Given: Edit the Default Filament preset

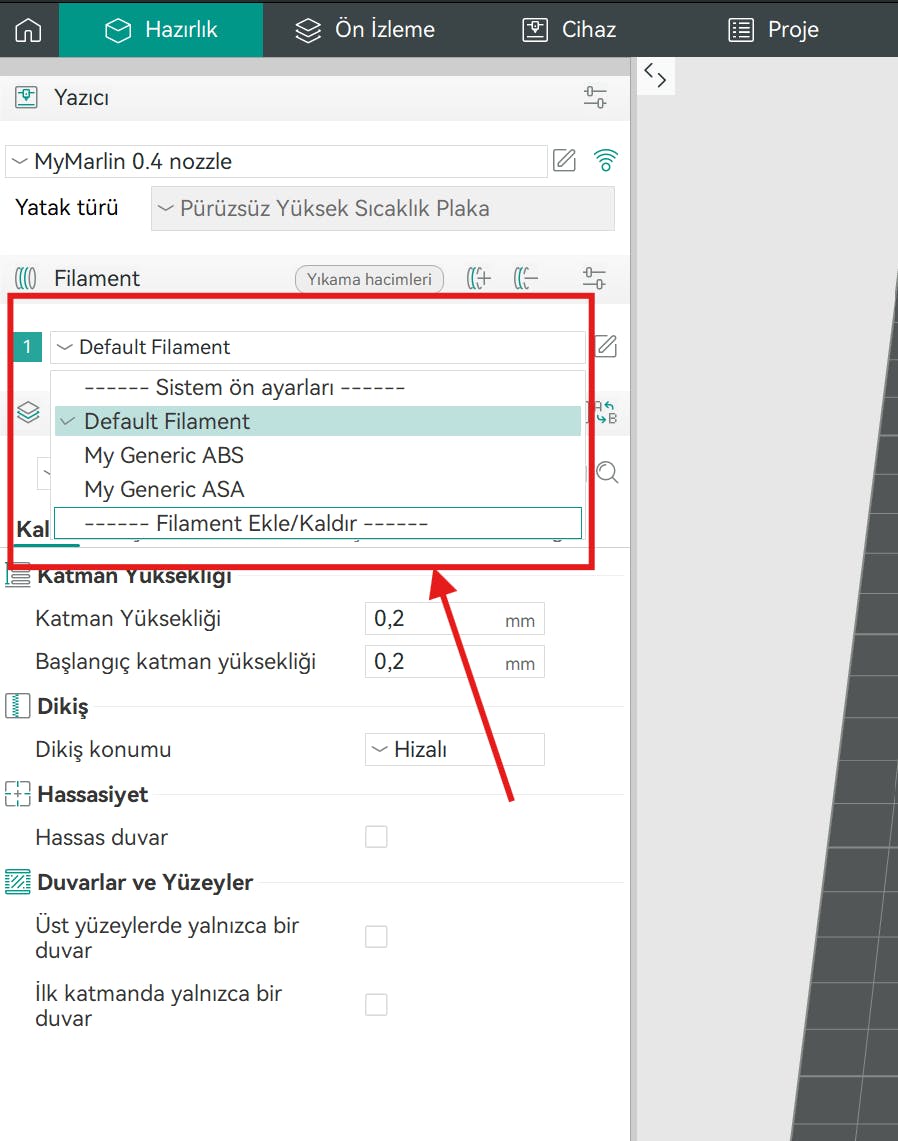Looking at the screenshot, I should (606, 347).
